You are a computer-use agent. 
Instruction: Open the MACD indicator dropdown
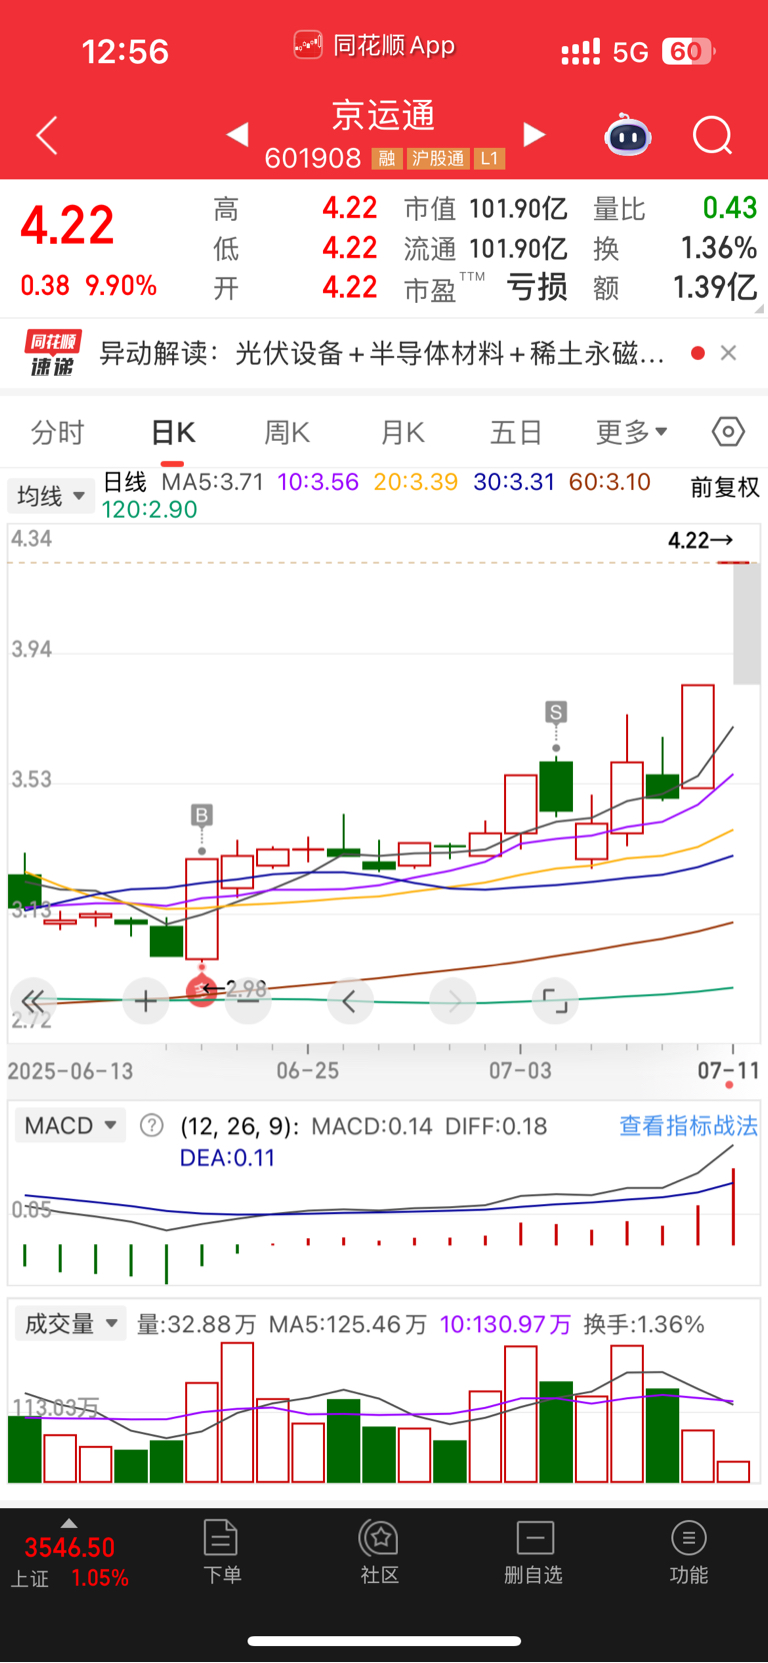pyautogui.click(x=70, y=1126)
